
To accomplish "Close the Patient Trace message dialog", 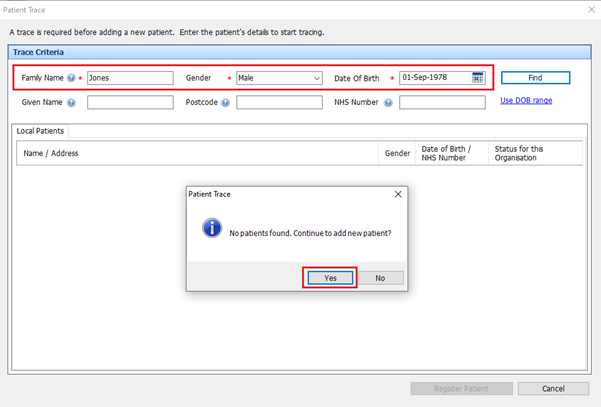I will pyautogui.click(x=397, y=194).
